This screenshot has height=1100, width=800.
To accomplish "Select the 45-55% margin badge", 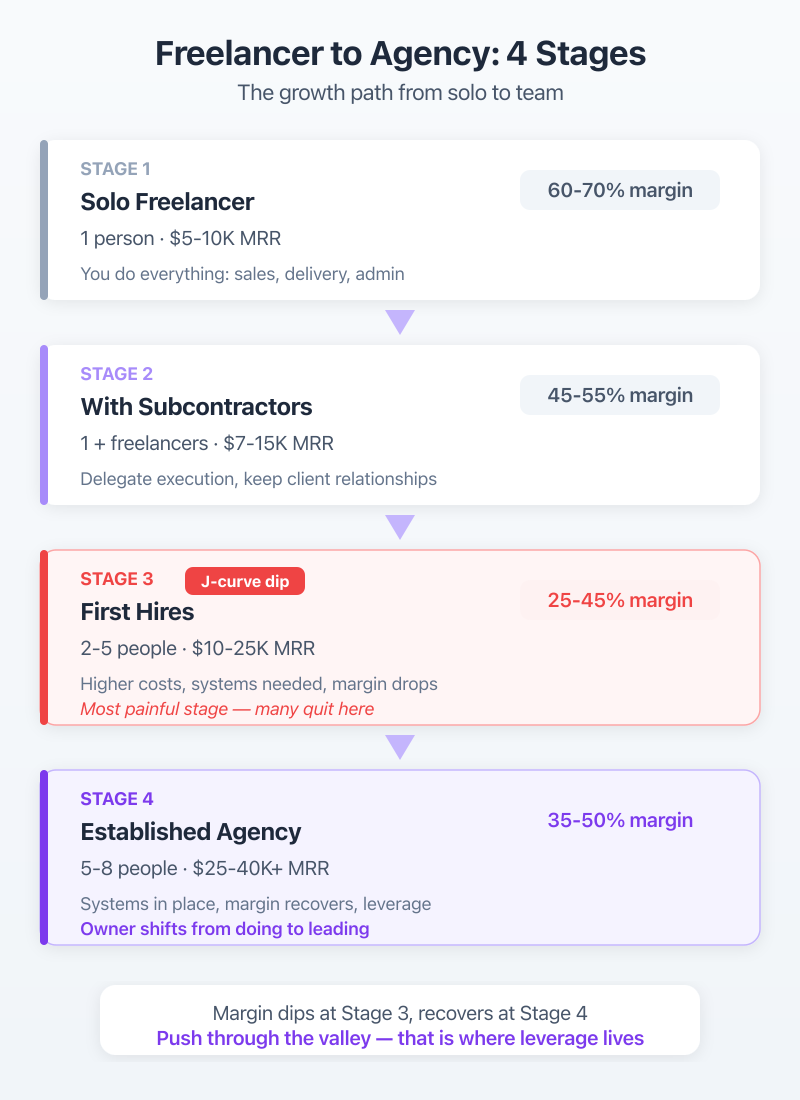I will click(620, 395).
